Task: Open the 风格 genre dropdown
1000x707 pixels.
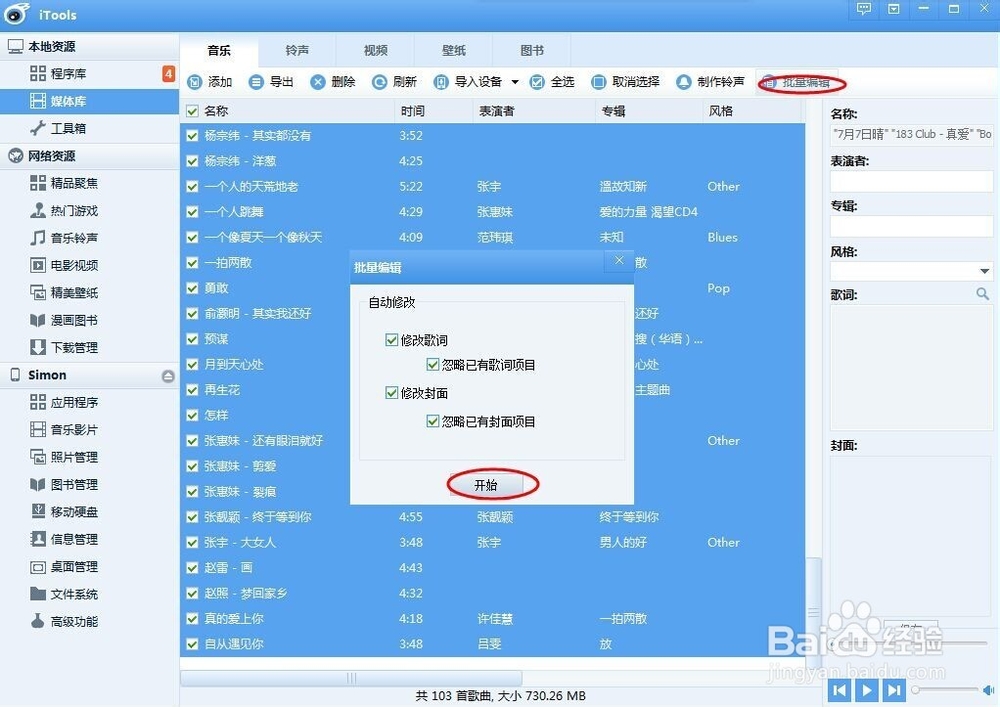Action: pos(984,272)
